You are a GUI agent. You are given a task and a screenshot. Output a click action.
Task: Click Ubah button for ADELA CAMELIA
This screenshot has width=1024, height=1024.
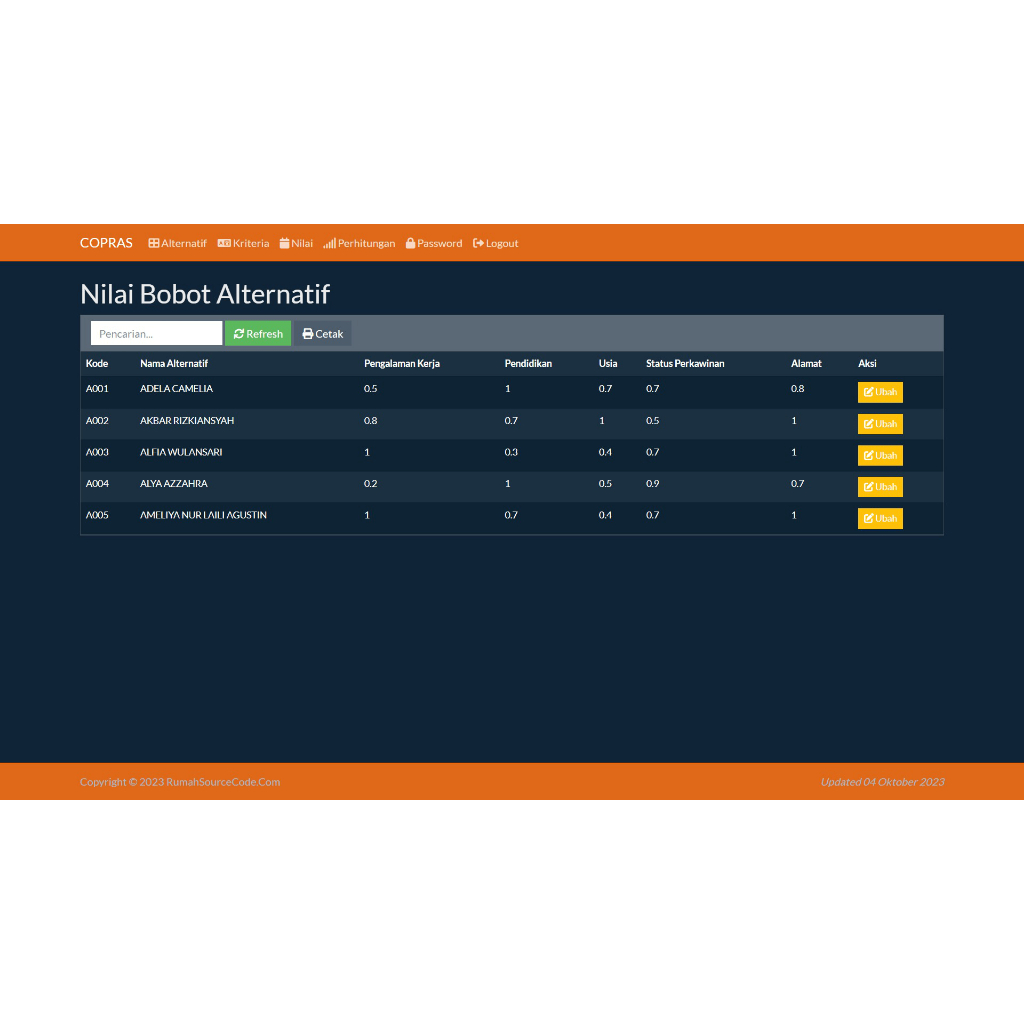[x=880, y=392]
